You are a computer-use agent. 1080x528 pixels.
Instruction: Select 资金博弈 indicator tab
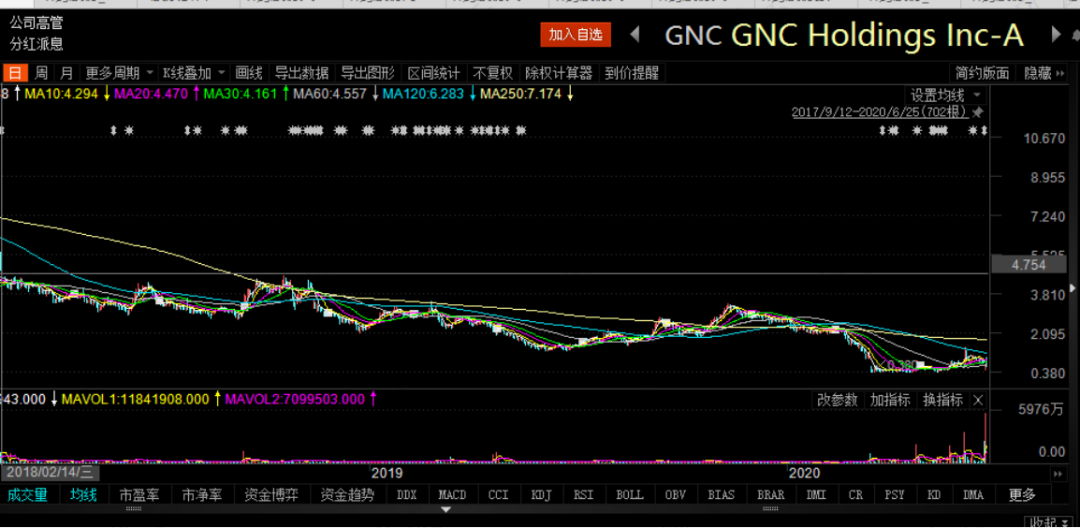pos(272,494)
